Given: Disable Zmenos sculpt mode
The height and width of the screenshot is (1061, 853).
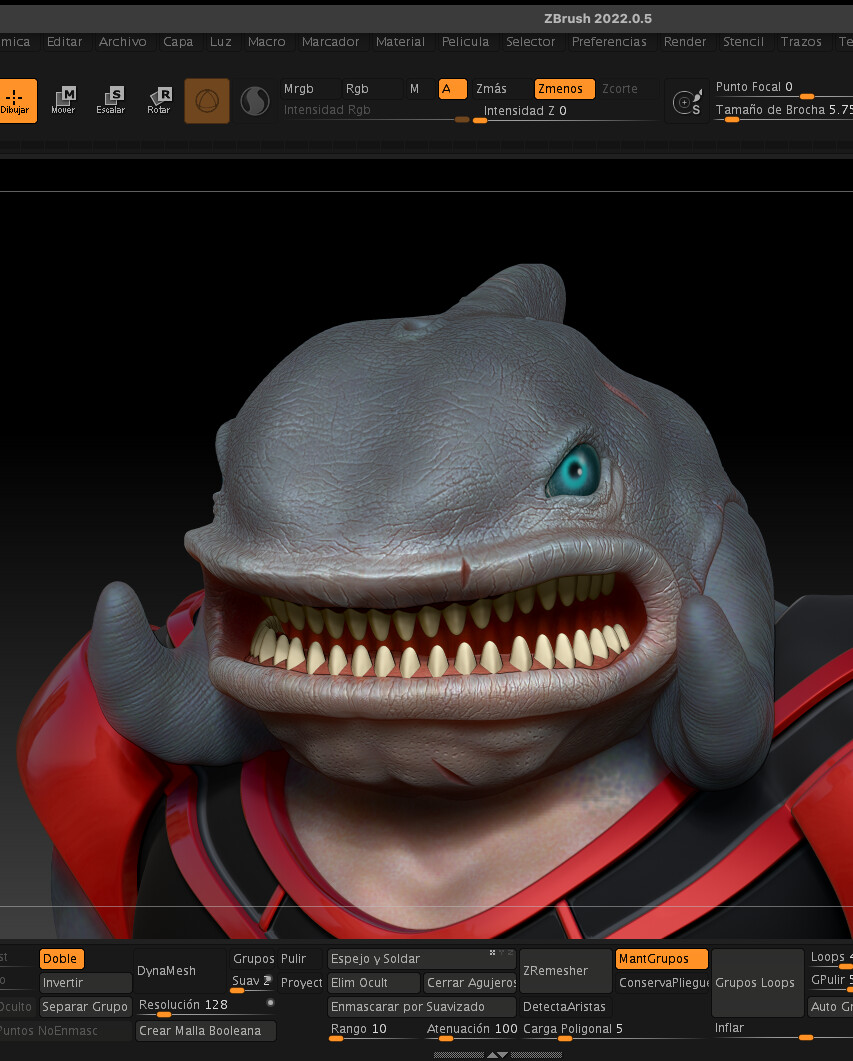Looking at the screenshot, I should coord(564,89).
